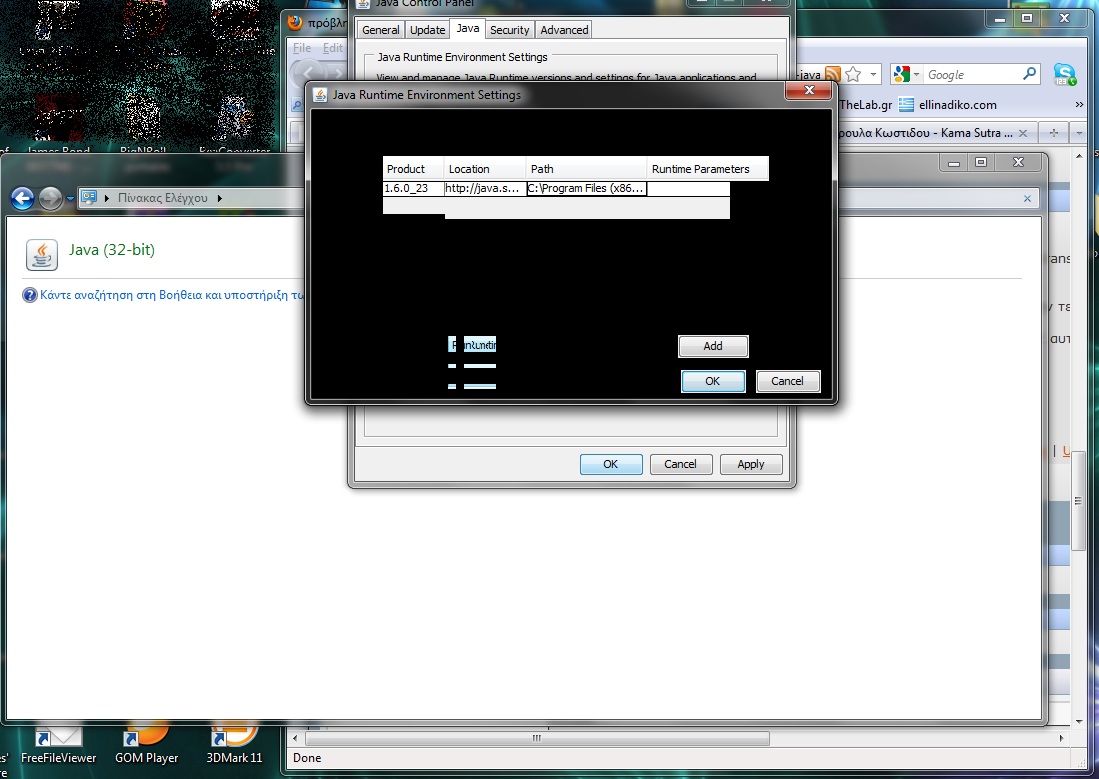Click the left arrow of Firefox horizontal scrollbar
The width and height of the screenshot is (1099, 779).
coord(295,738)
